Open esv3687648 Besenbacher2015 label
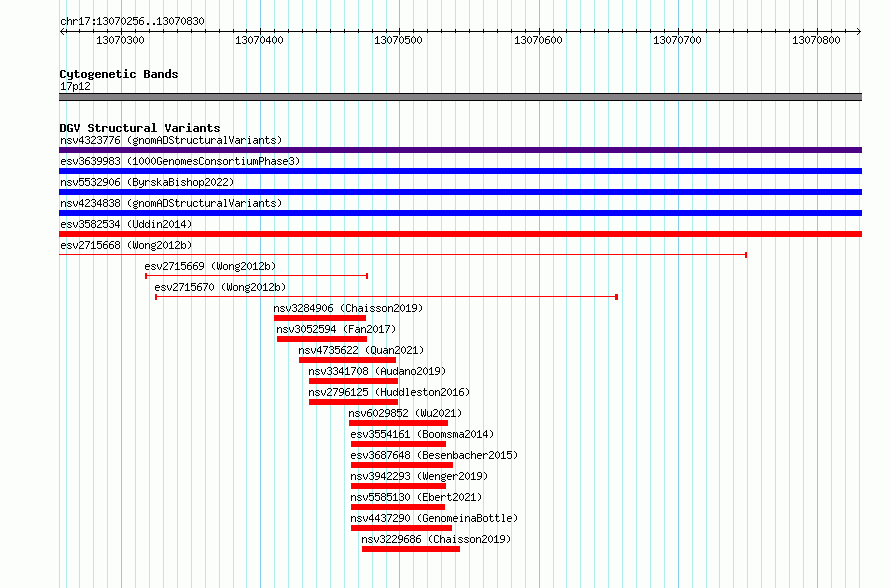The width and height of the screenshot is (890, 588). point(434,455)
